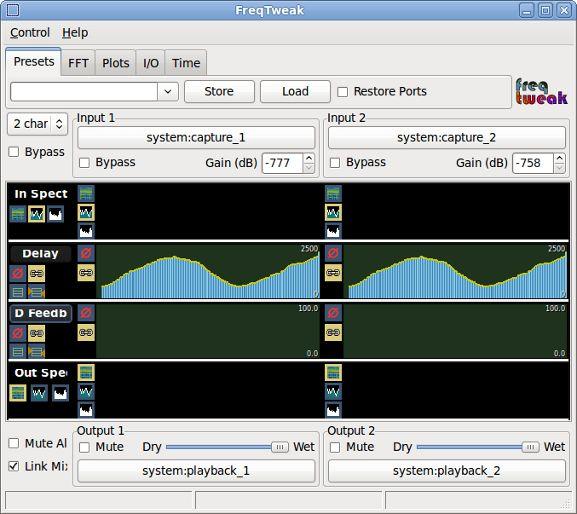Set all Out Spec plots to spectrogram view

(18, 393)
